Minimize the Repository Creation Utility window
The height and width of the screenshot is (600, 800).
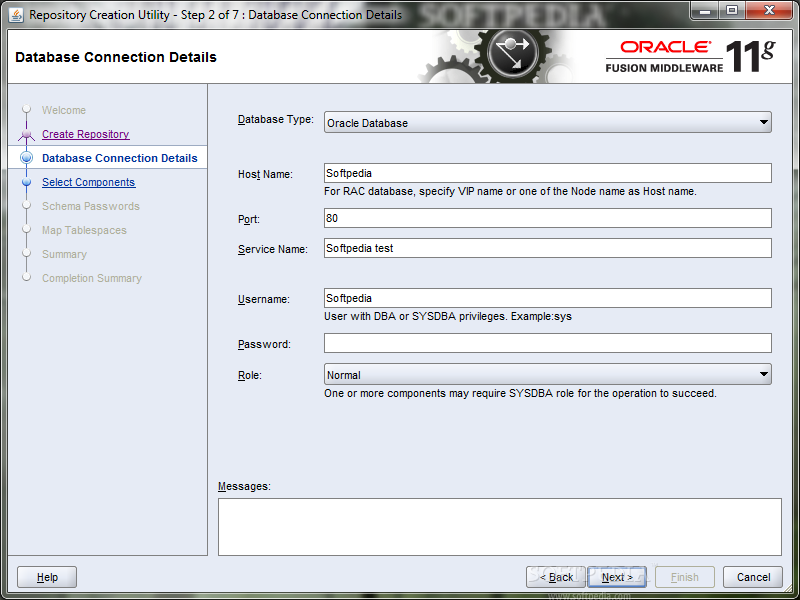click(x=705, y=10)
